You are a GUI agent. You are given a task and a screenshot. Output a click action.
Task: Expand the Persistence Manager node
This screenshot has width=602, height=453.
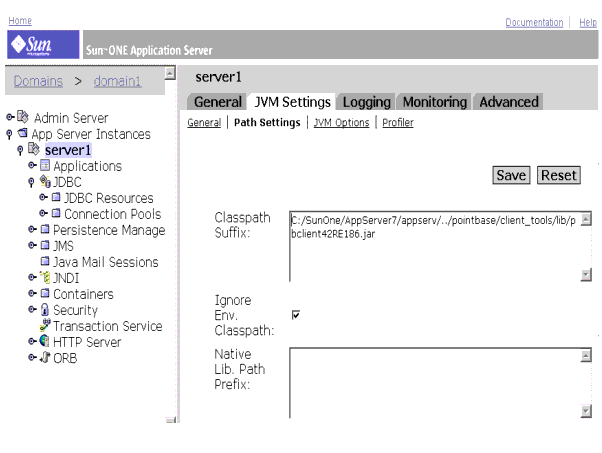pyautogui.click(x=33, y=229)
